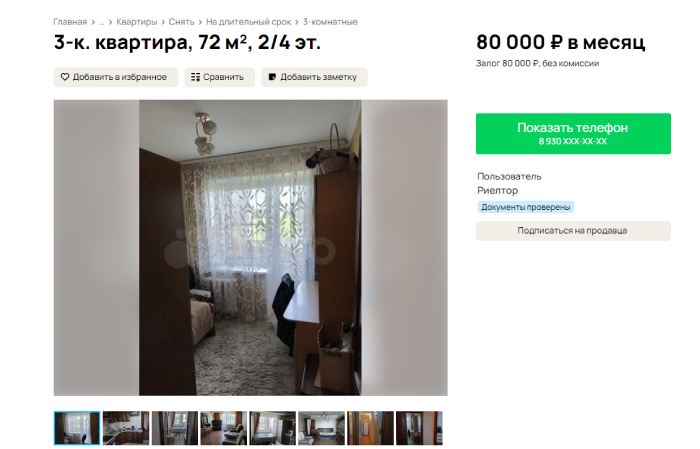Go to Главная breadcrumb
700x449 pixels.
tap(70, 21)
